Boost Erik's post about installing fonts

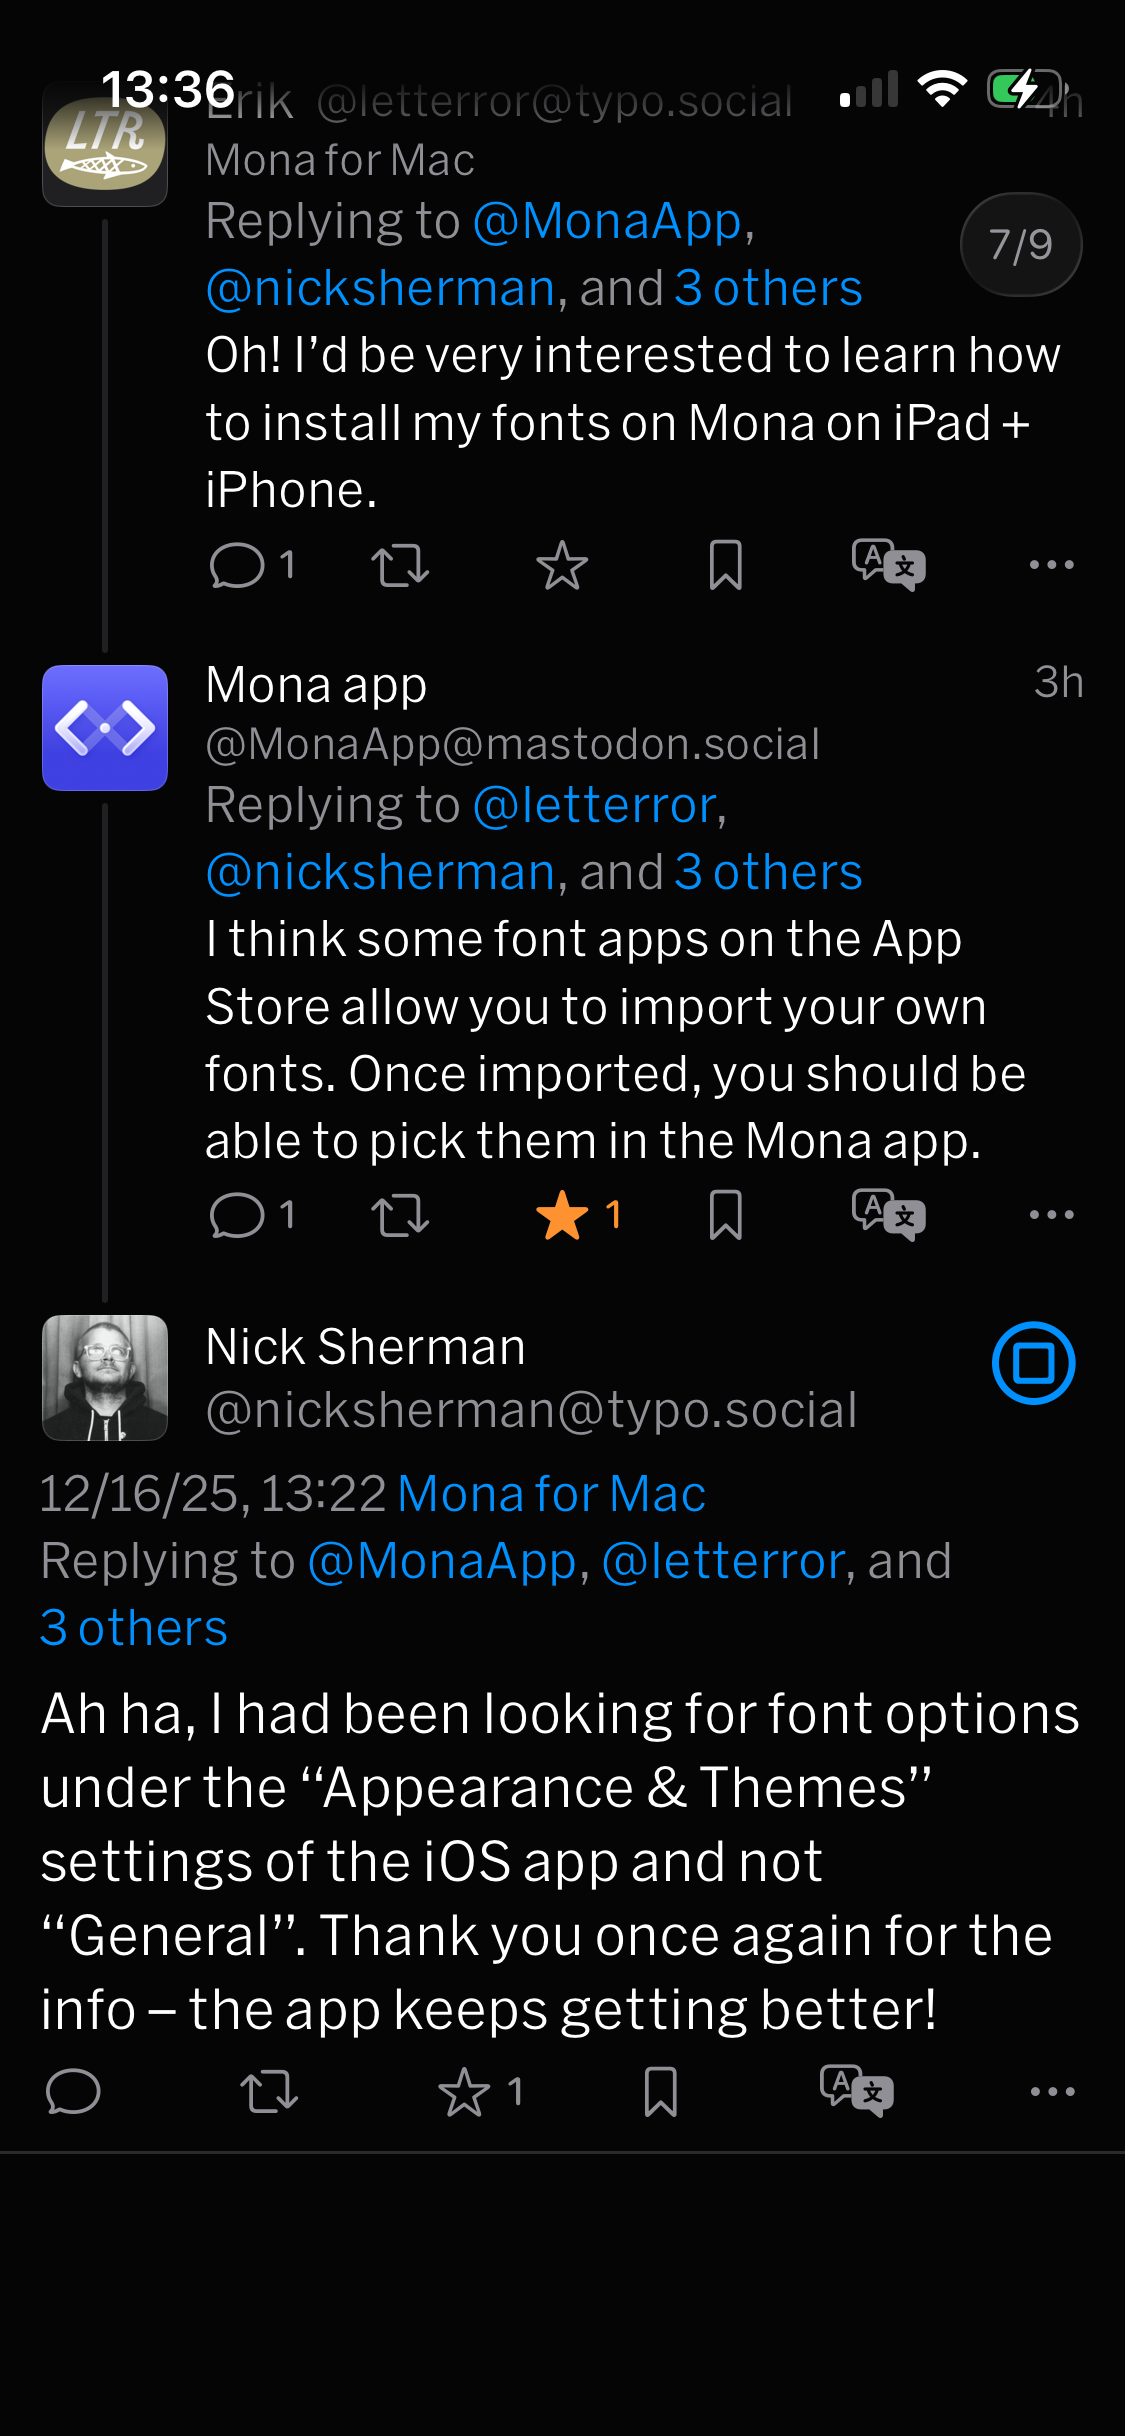[400, 566]
